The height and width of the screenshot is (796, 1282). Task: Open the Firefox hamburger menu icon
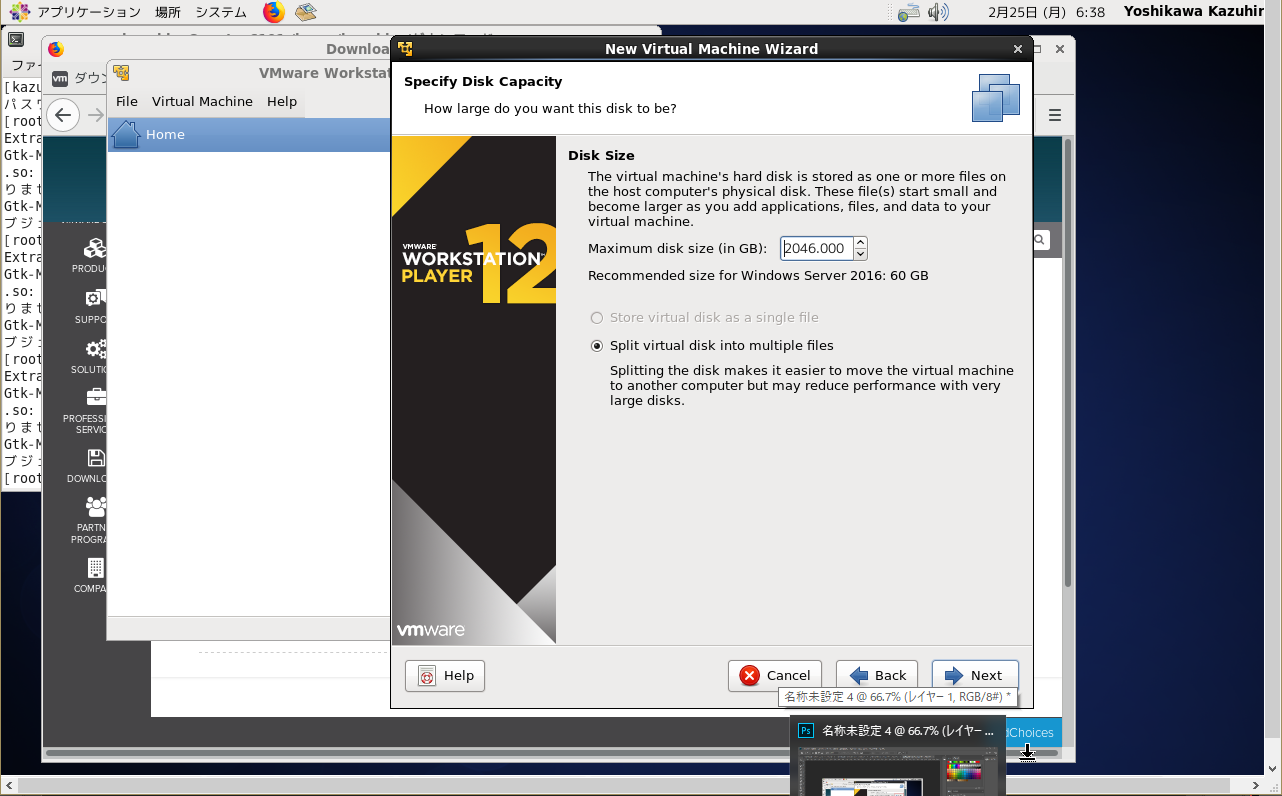[x=1054, y=115]
